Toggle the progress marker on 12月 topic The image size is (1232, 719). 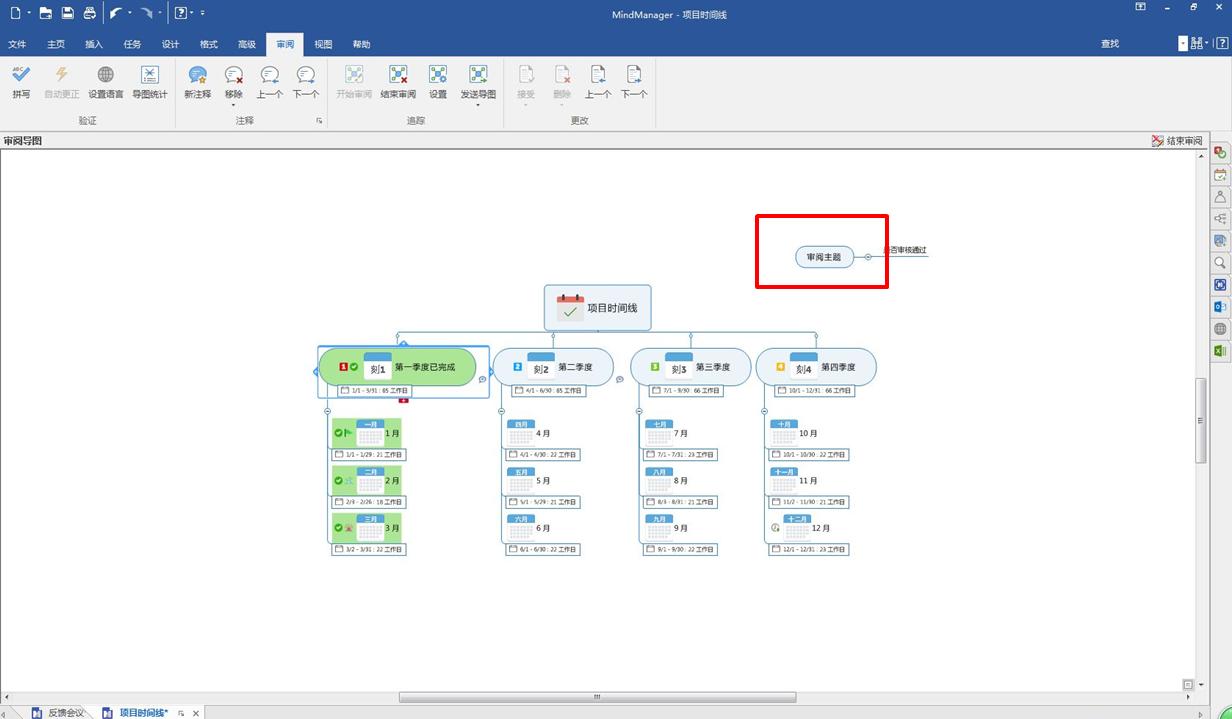pyautogui.click(x=775, y=528)
